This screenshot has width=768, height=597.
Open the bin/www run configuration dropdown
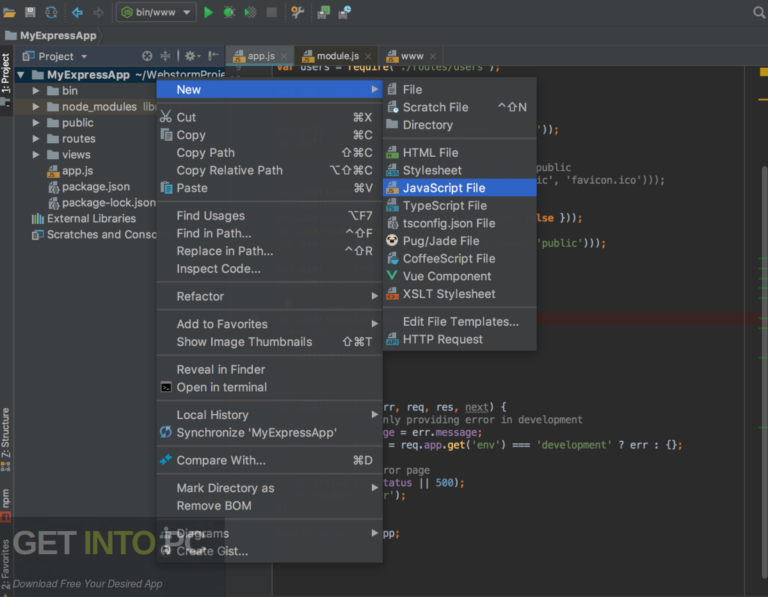click(x=156, y=12)
